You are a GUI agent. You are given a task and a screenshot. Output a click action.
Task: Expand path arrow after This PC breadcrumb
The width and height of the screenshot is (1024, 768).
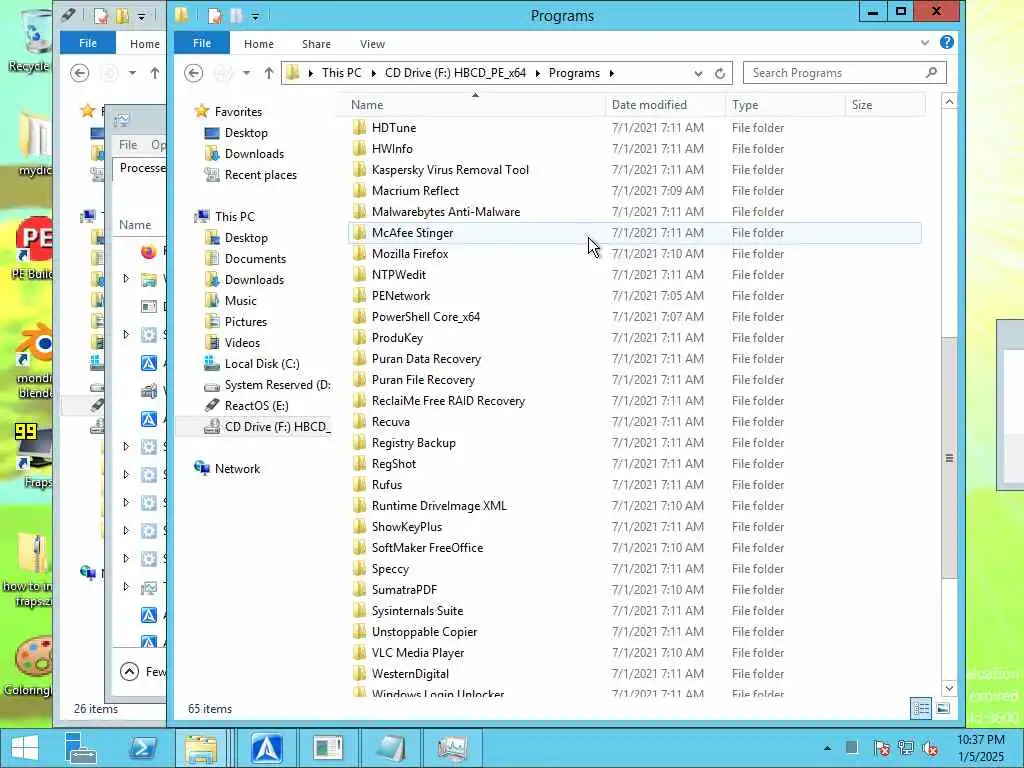[374, 73]
